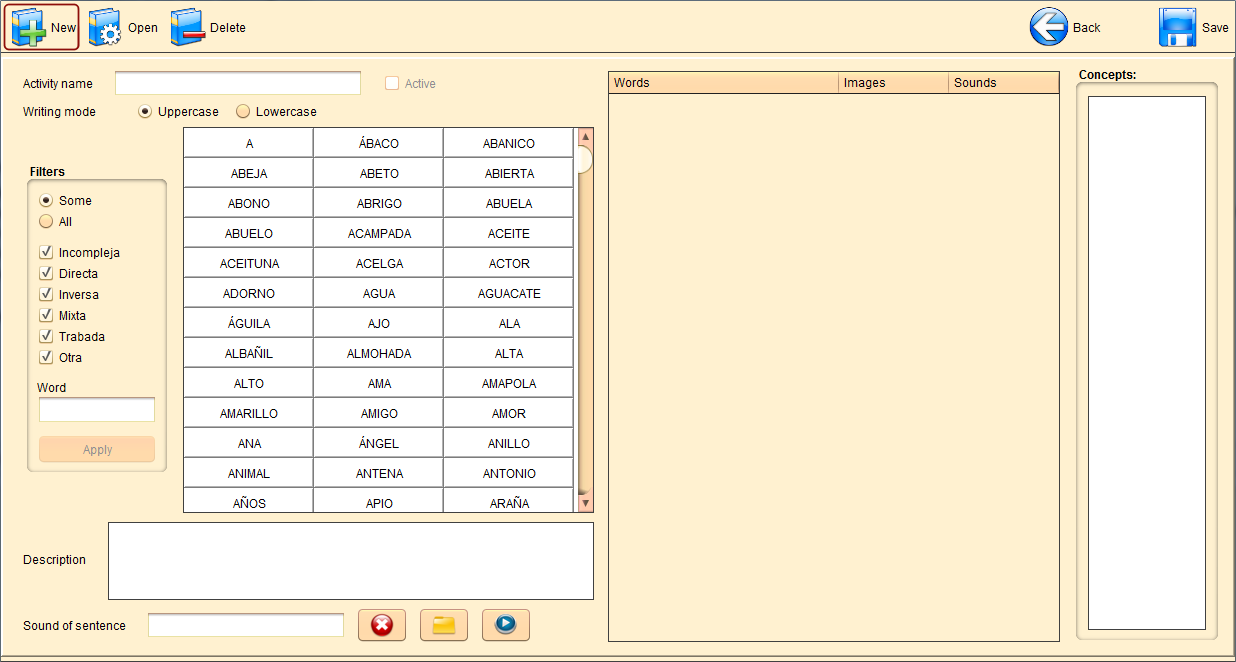Screen dimensions: 1236x662
Task: Select the word AMAPOLA
Action: pos(508,383)
